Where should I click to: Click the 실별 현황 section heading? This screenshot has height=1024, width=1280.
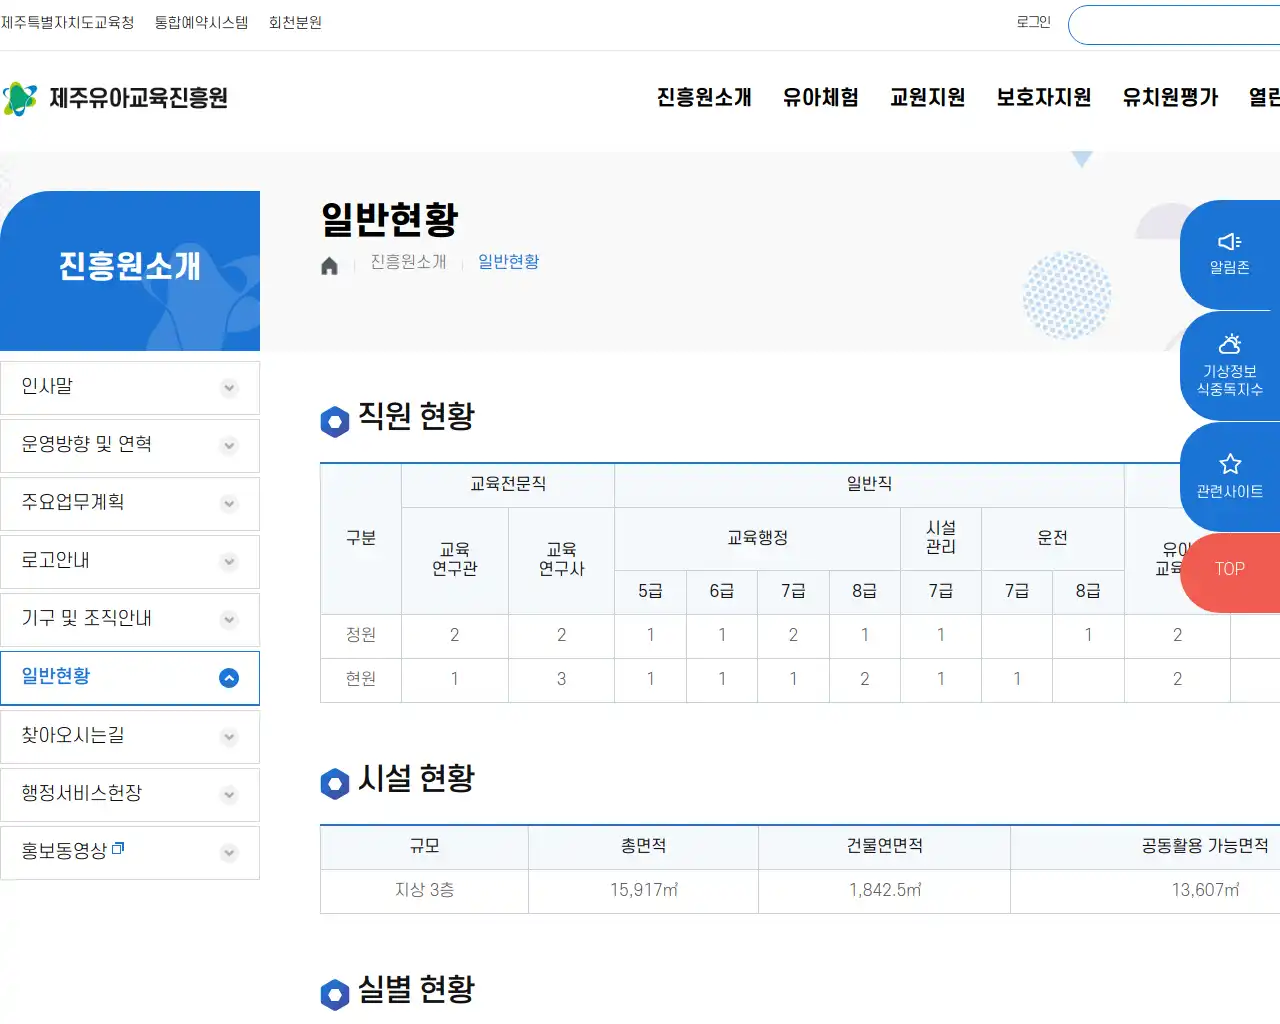tap(416, 990)
